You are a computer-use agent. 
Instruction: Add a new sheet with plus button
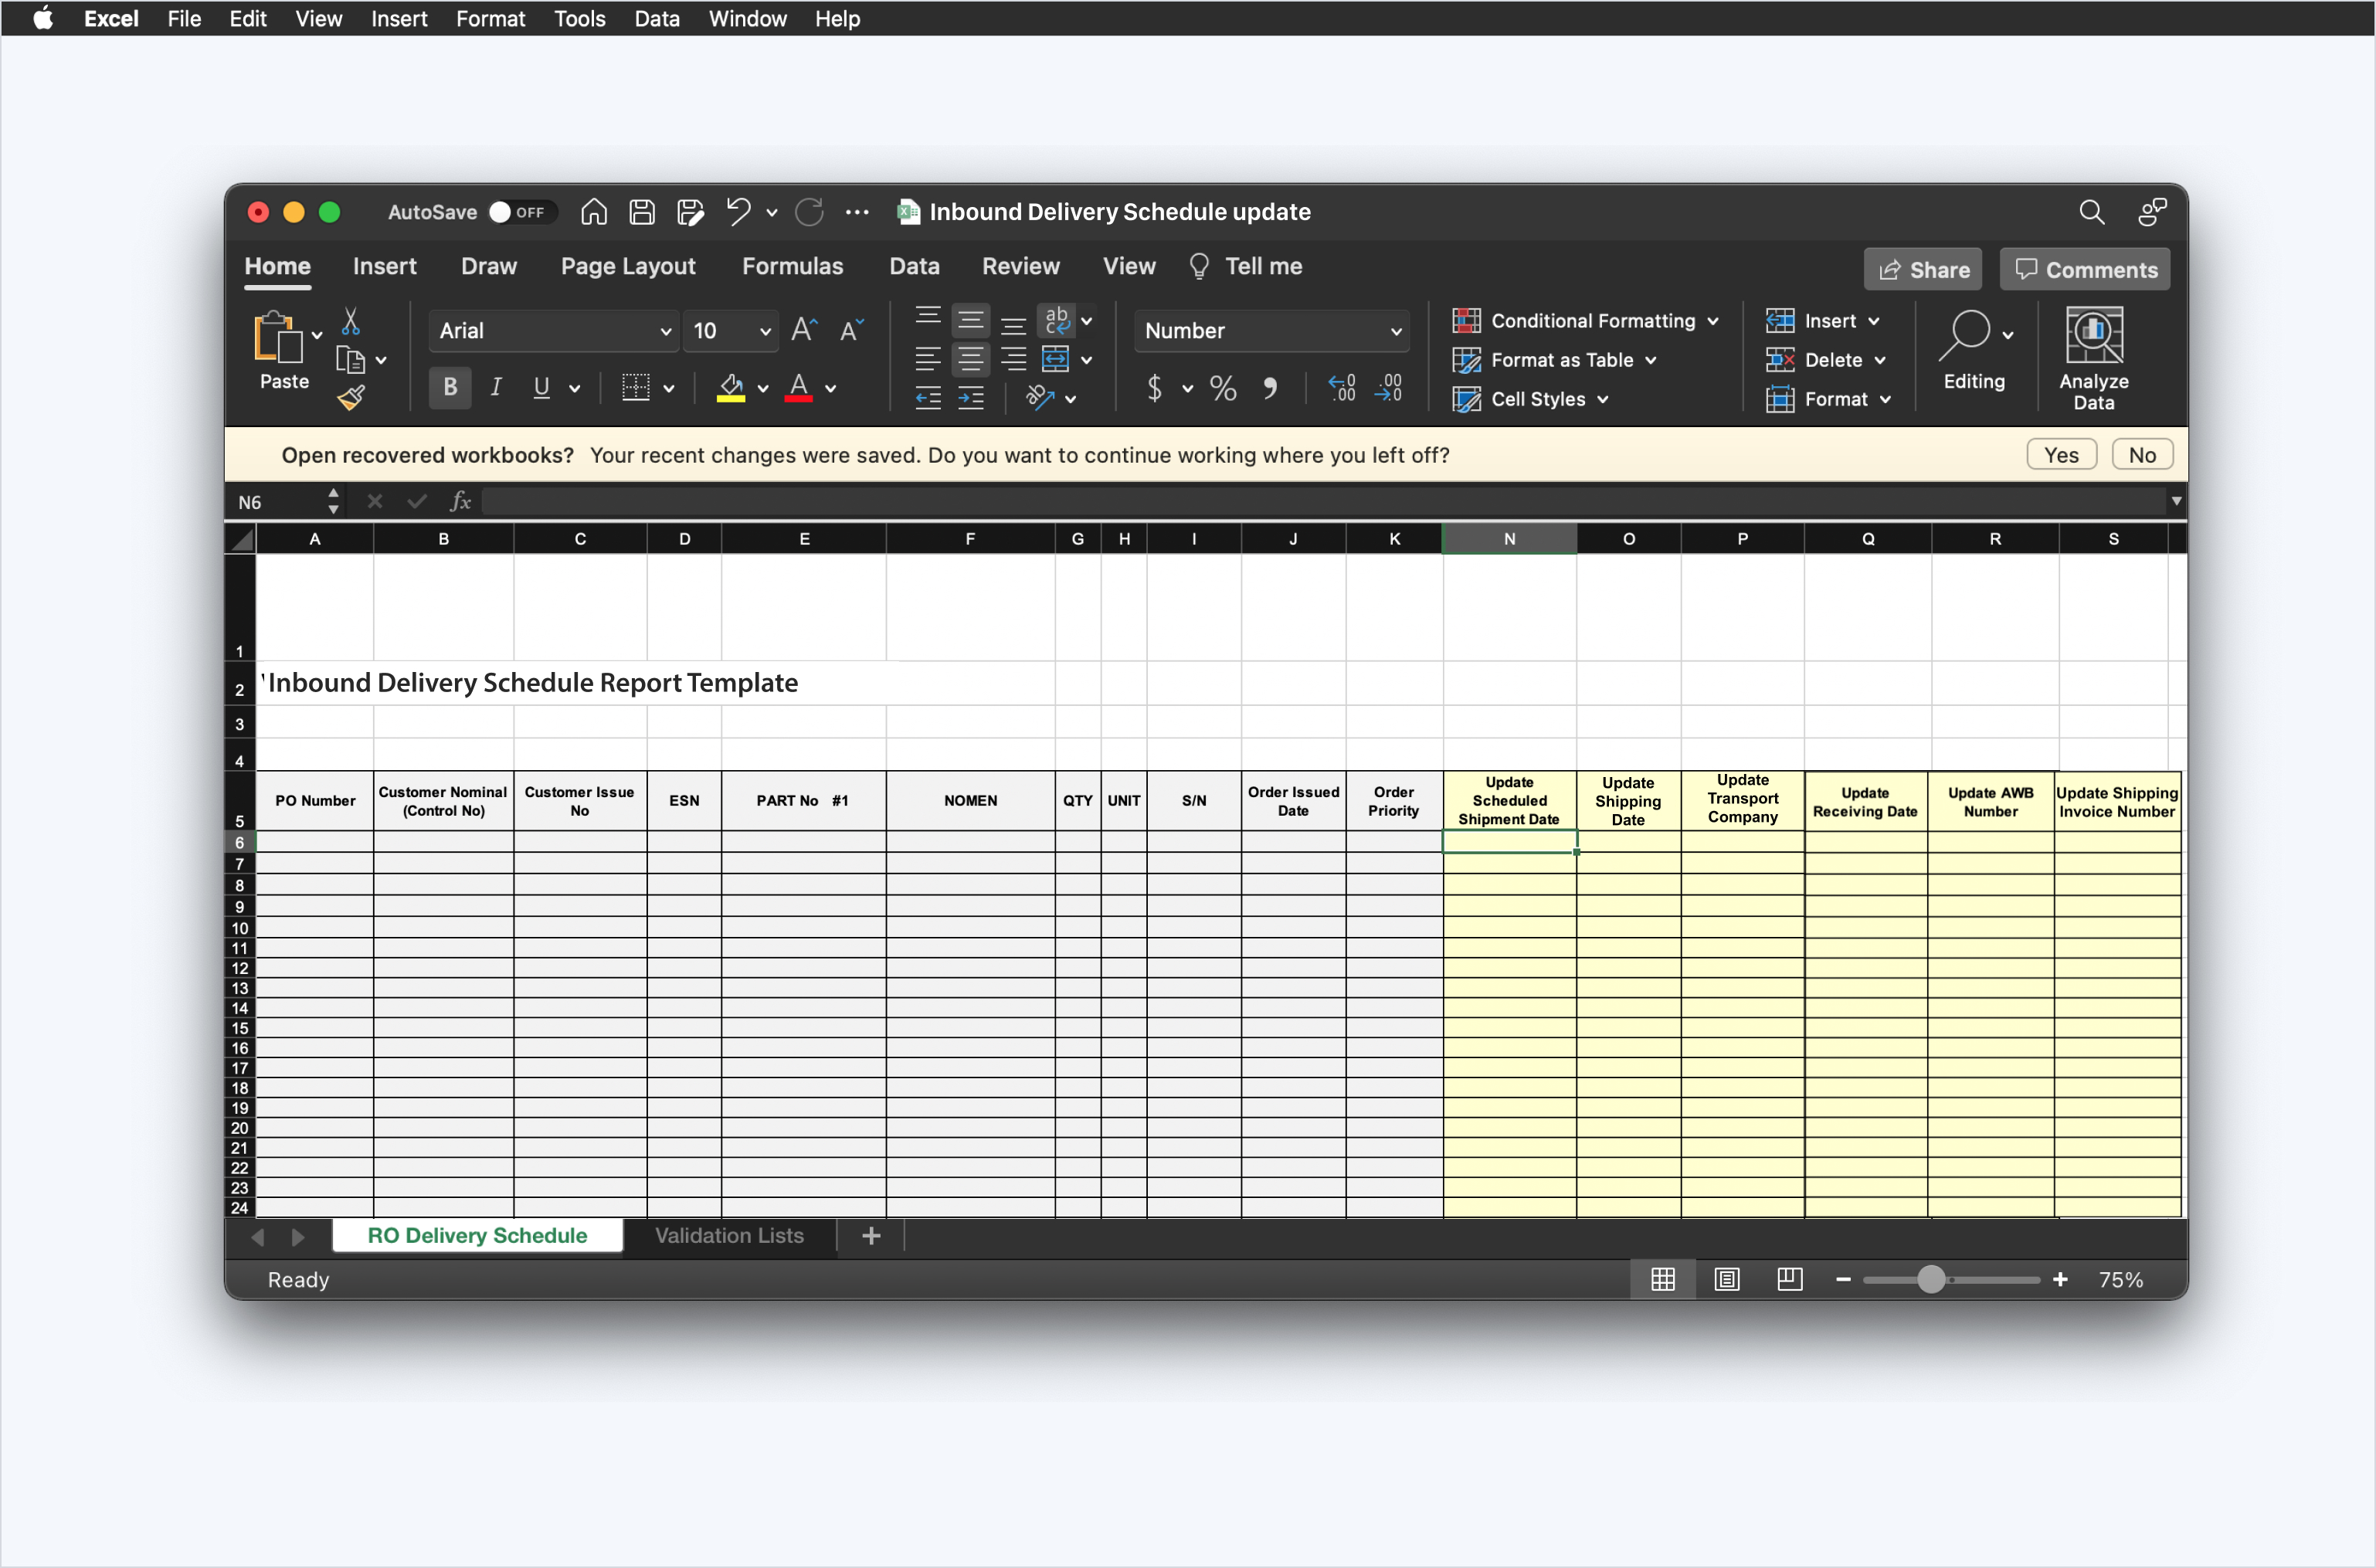click(x=871, y=1235)
